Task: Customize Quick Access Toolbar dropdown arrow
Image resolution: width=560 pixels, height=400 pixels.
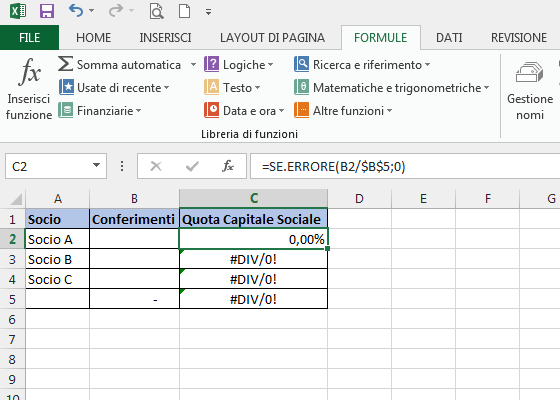Action: [208, 12]
